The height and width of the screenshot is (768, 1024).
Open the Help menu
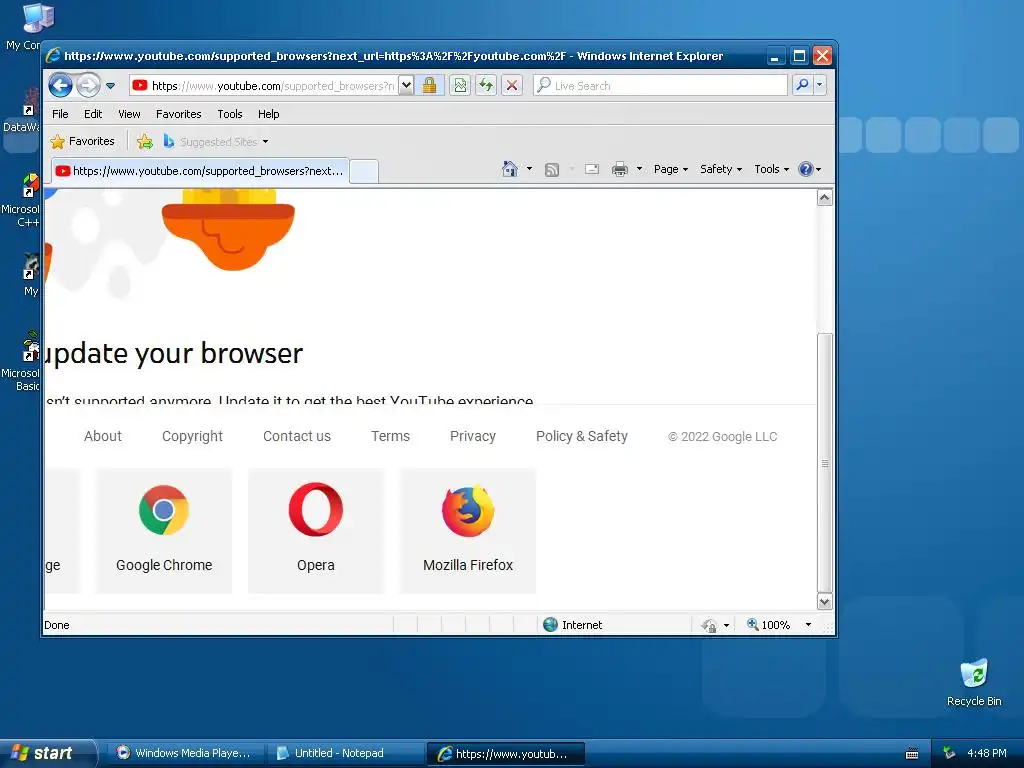(268, 114)
